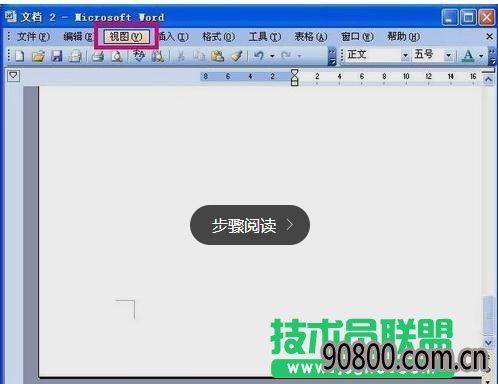The height and width of the screenshot is (384, 498).
Task: Click the vertical scrollbar down arrow
Action: (x=488, y=342)
